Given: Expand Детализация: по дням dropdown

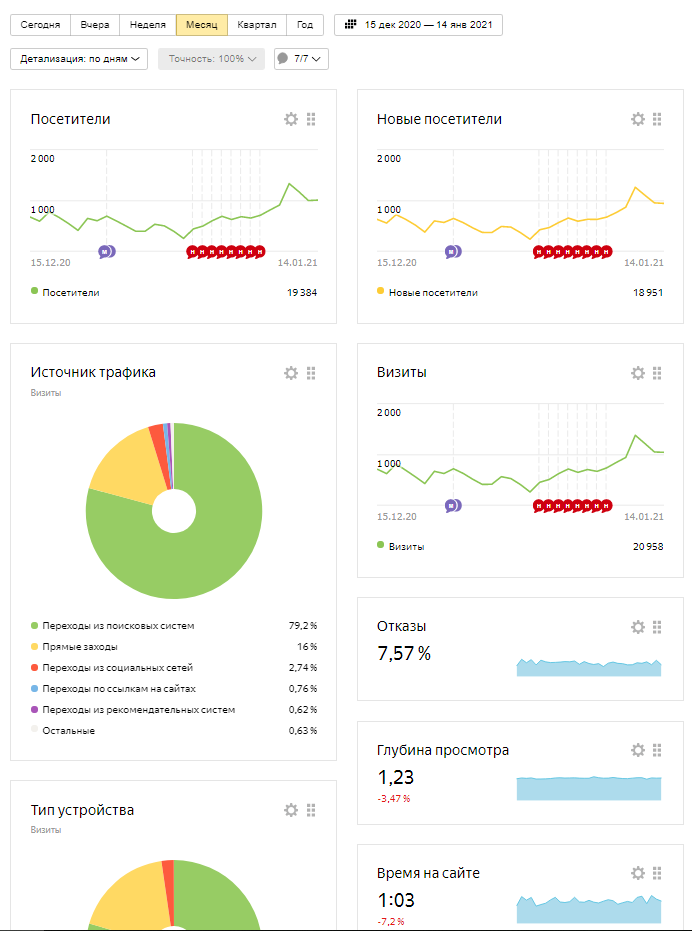Looking at the screenshot, I should coord(79,59).
